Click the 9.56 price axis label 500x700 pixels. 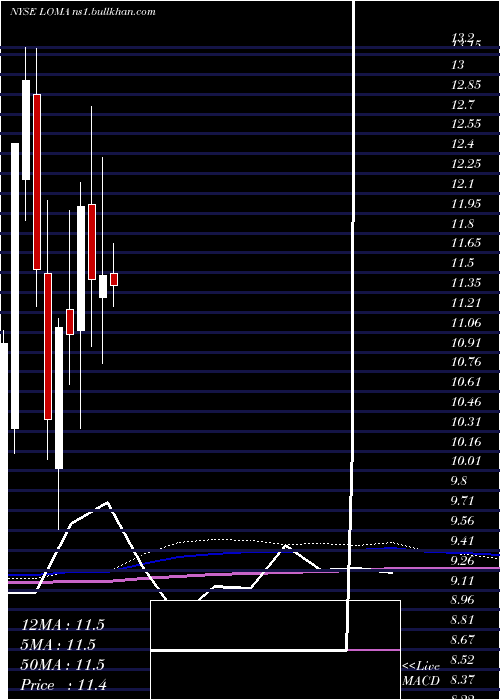pos(463,521)
